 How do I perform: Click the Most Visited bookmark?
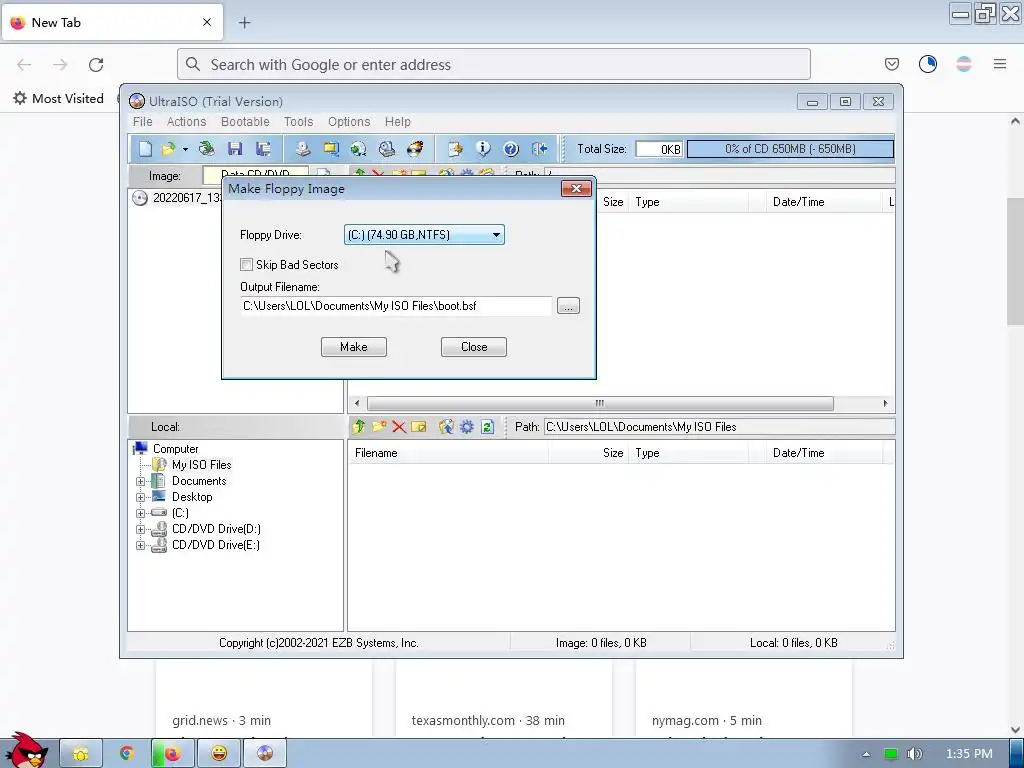[x=59, y=99]
